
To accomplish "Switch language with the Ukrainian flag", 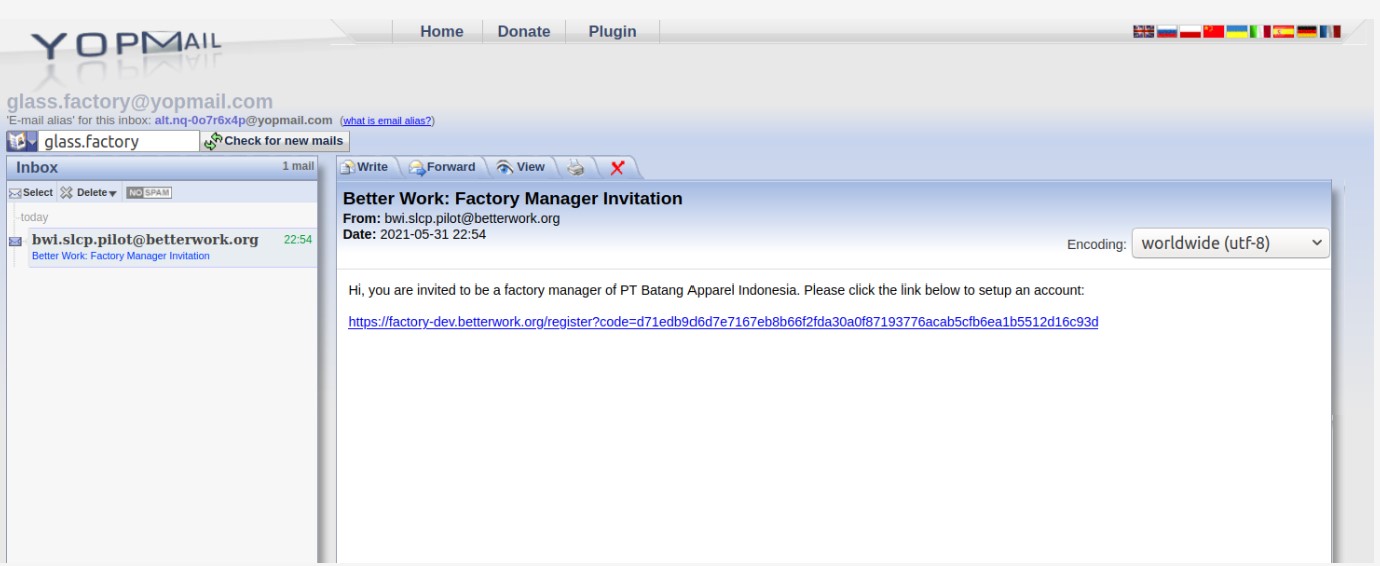I will tap(1237, 31).
